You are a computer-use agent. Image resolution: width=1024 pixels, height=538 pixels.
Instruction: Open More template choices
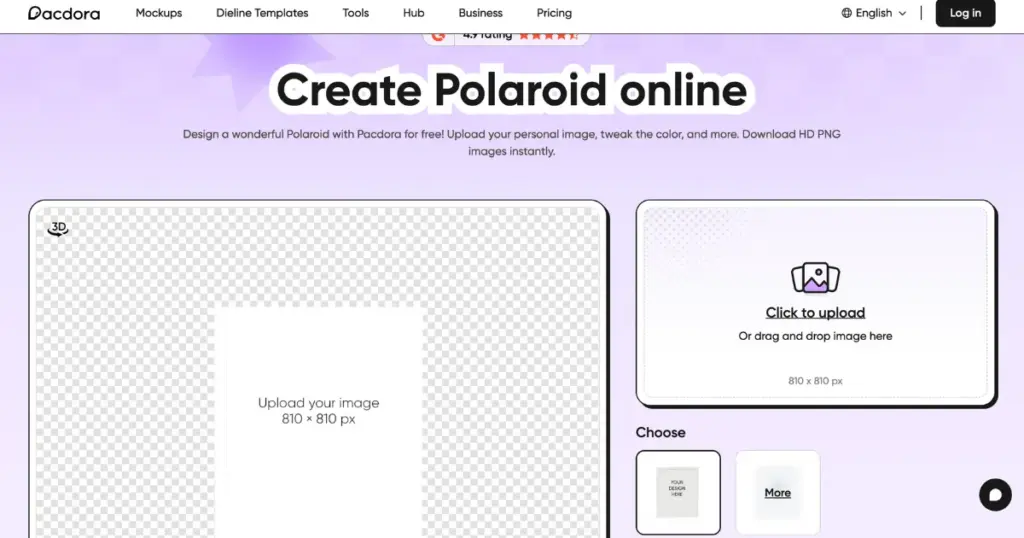777,493
